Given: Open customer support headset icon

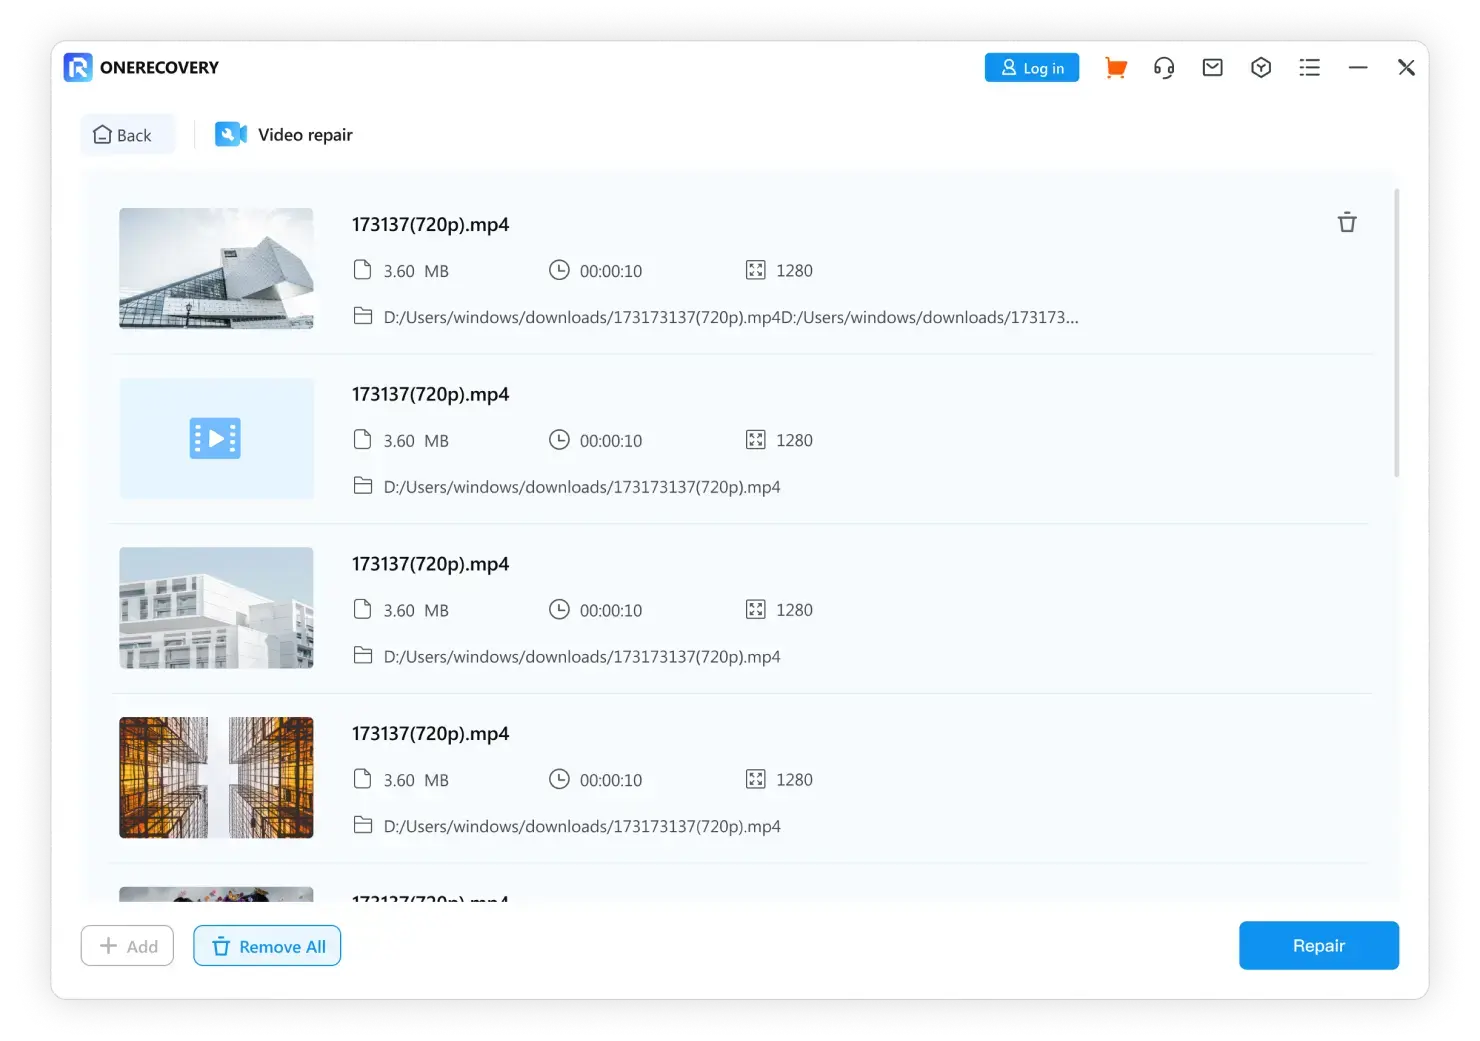Looking at the screenshot, I should (1163, 68).
